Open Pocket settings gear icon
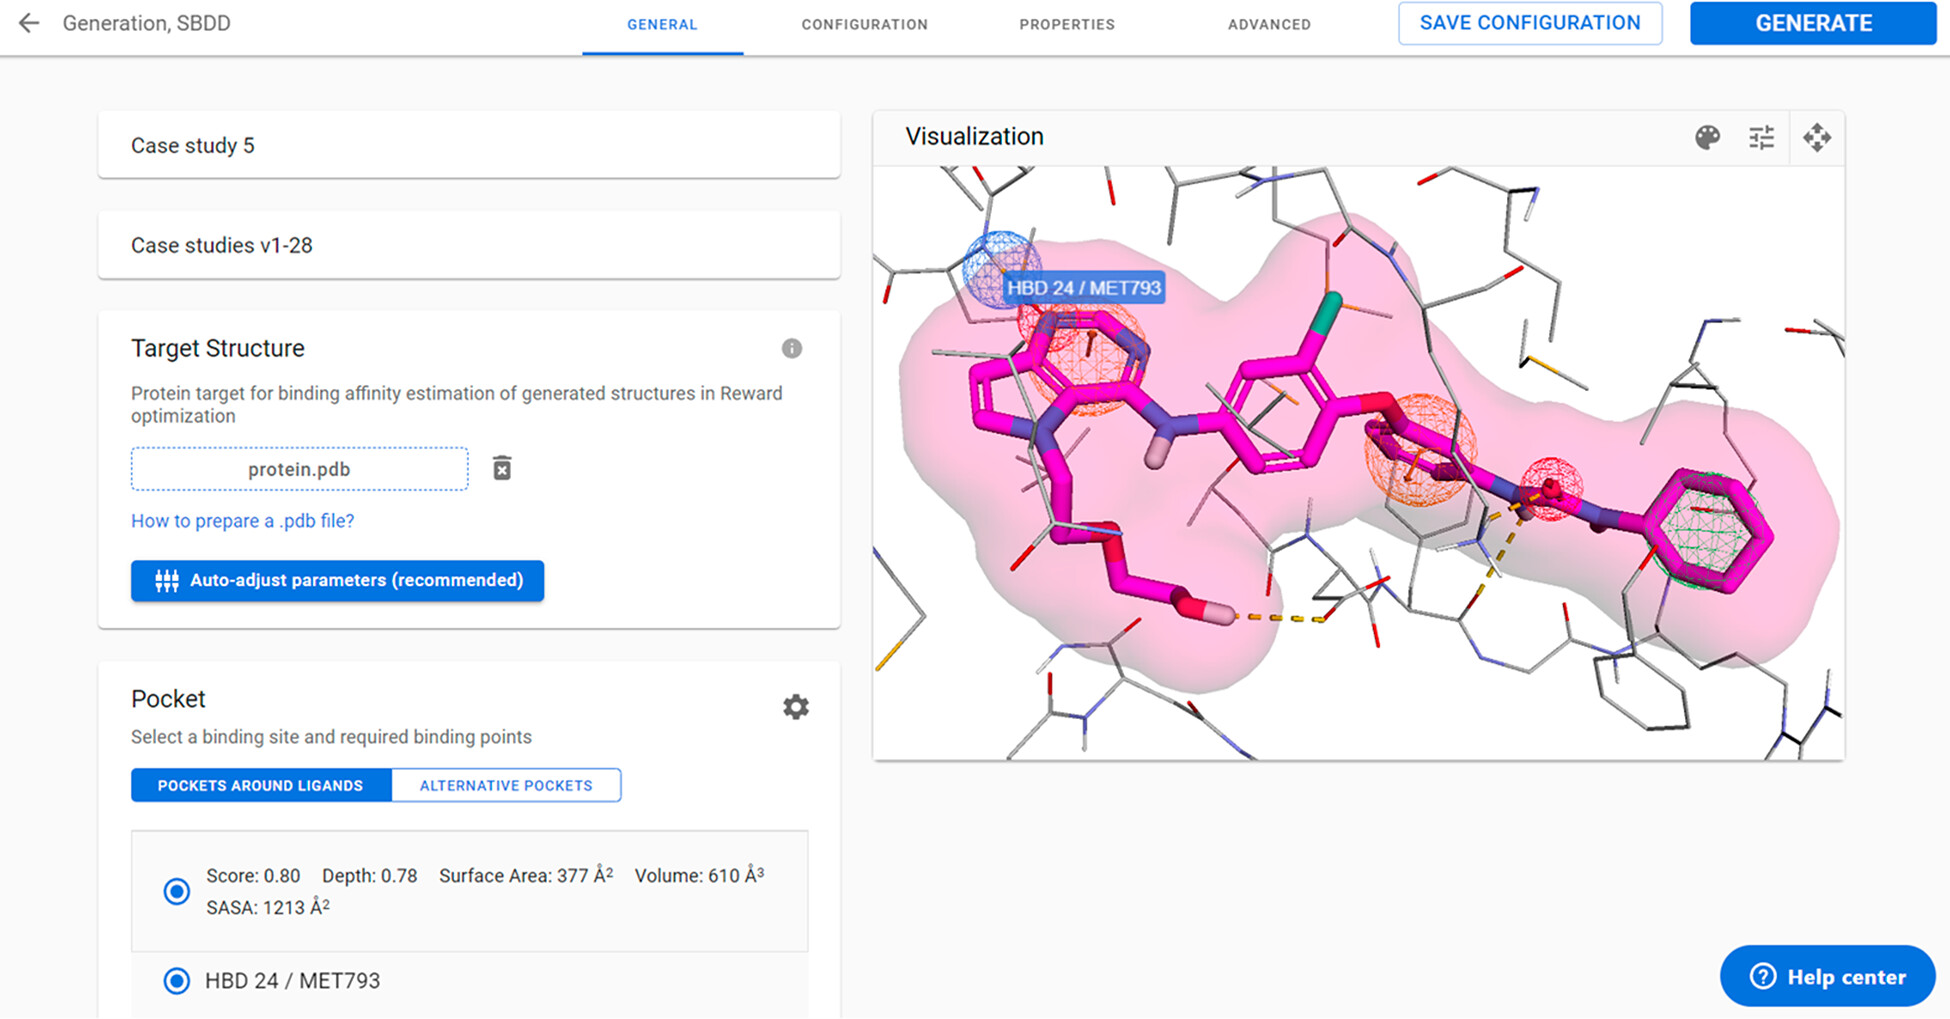Viewport: 1950px width, 1019px height. (796, 707)
